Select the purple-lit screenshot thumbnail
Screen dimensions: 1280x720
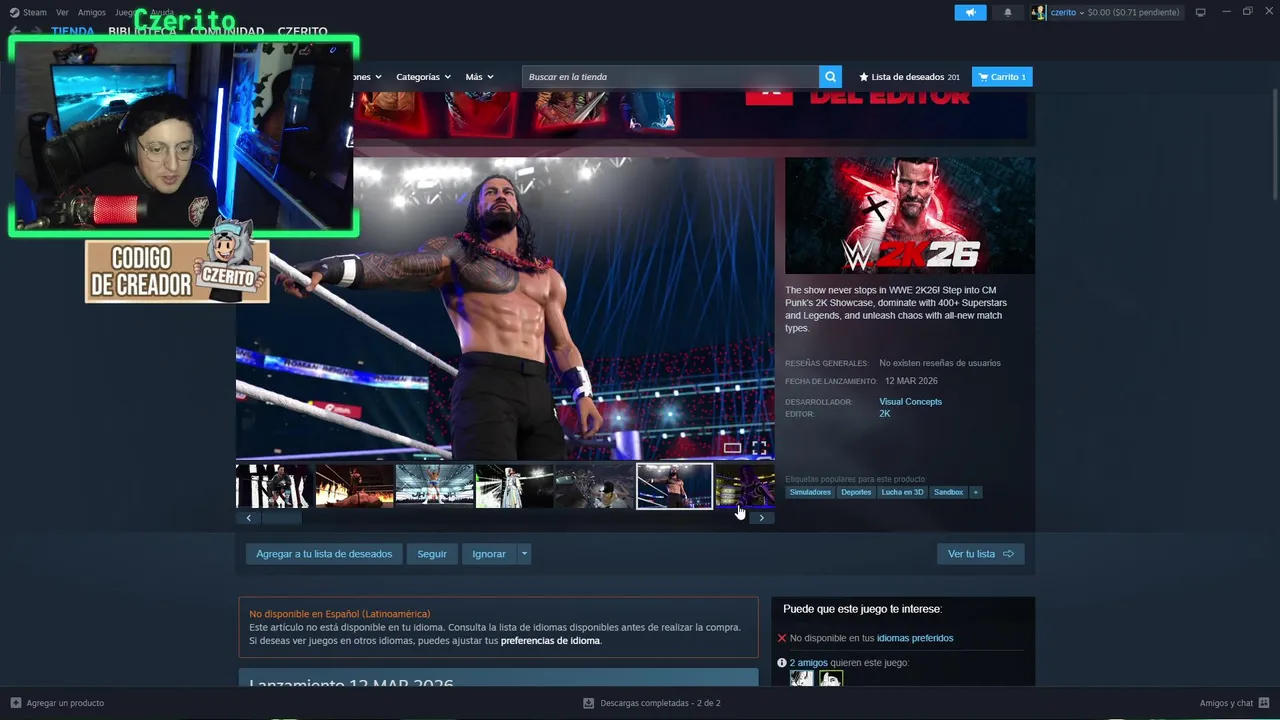746,486
